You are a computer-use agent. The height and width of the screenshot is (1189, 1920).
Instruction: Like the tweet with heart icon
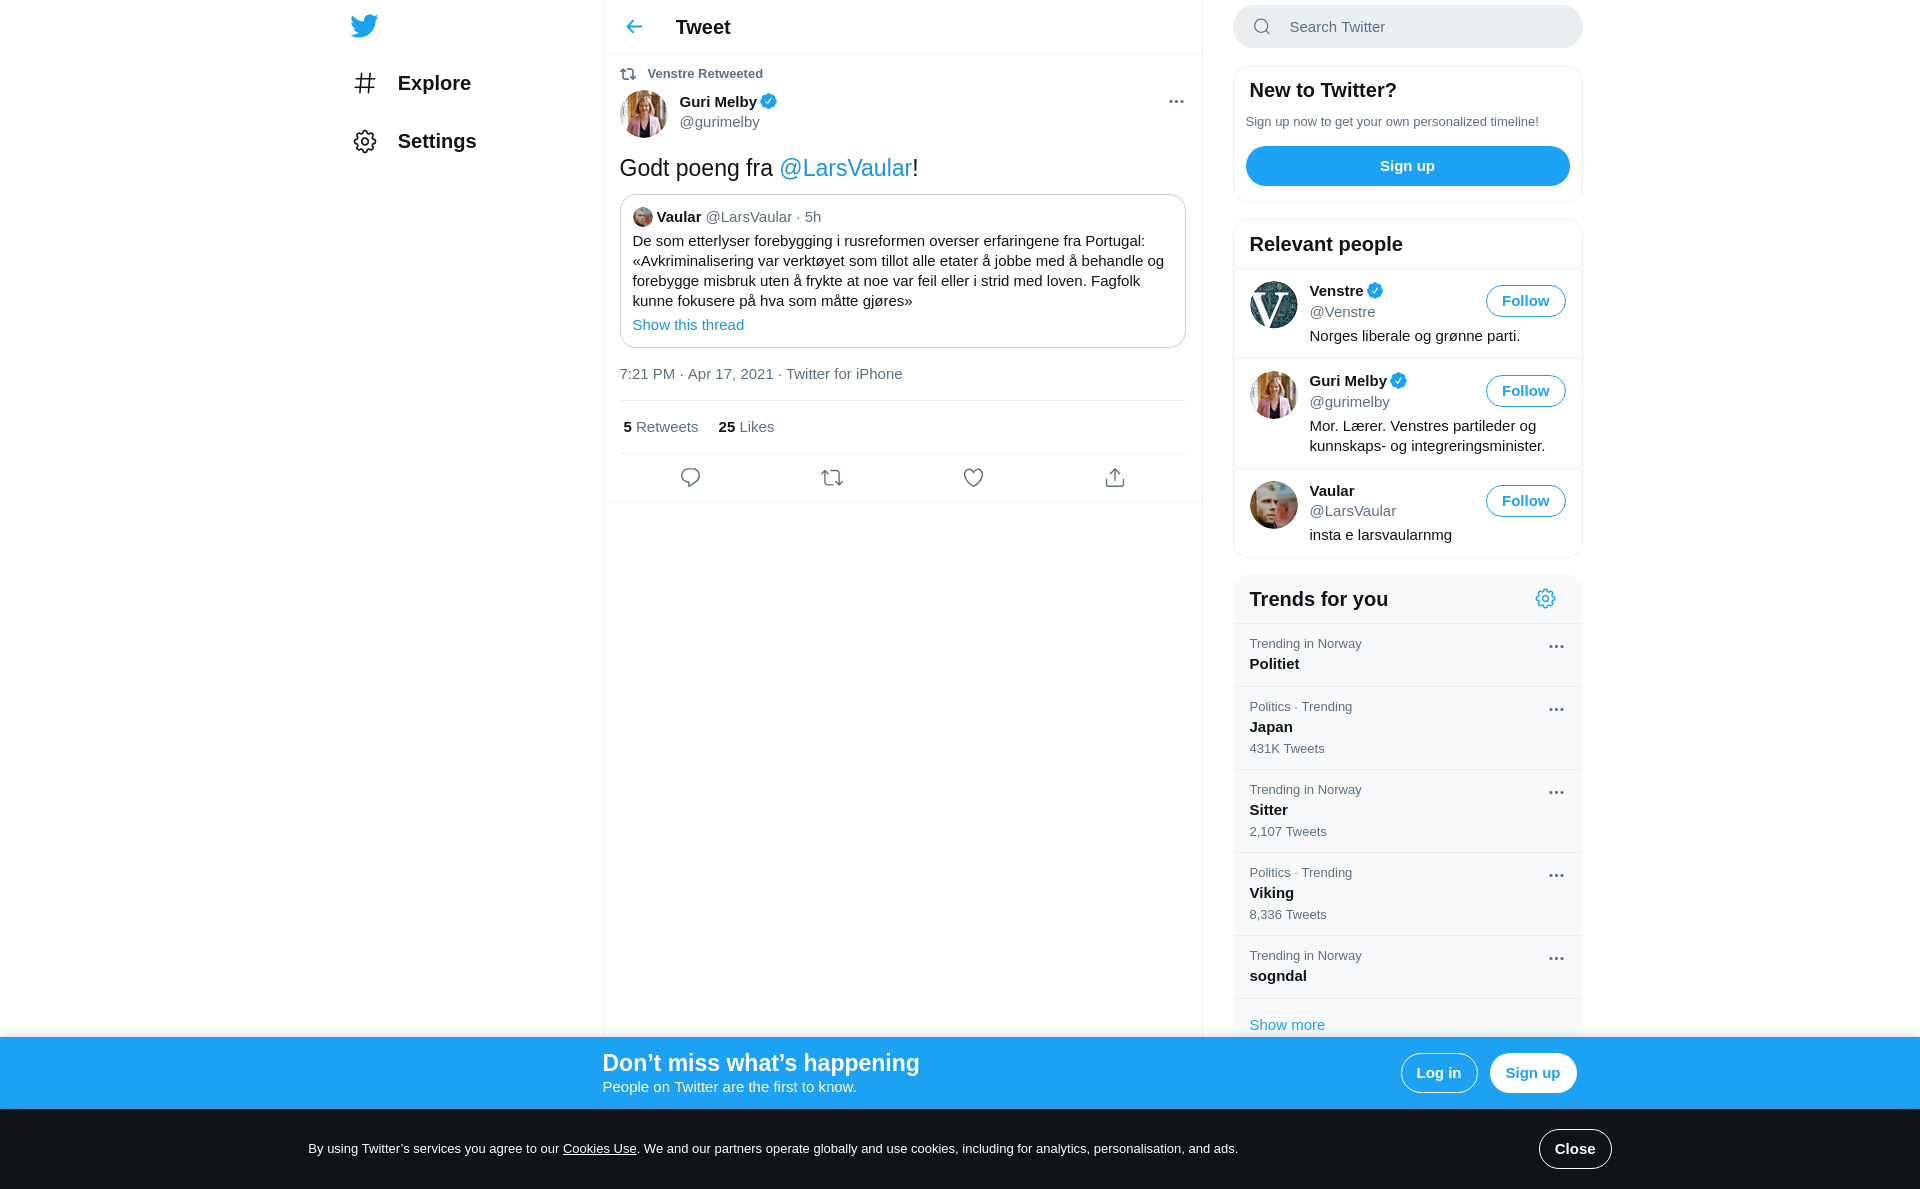[973, 478]
